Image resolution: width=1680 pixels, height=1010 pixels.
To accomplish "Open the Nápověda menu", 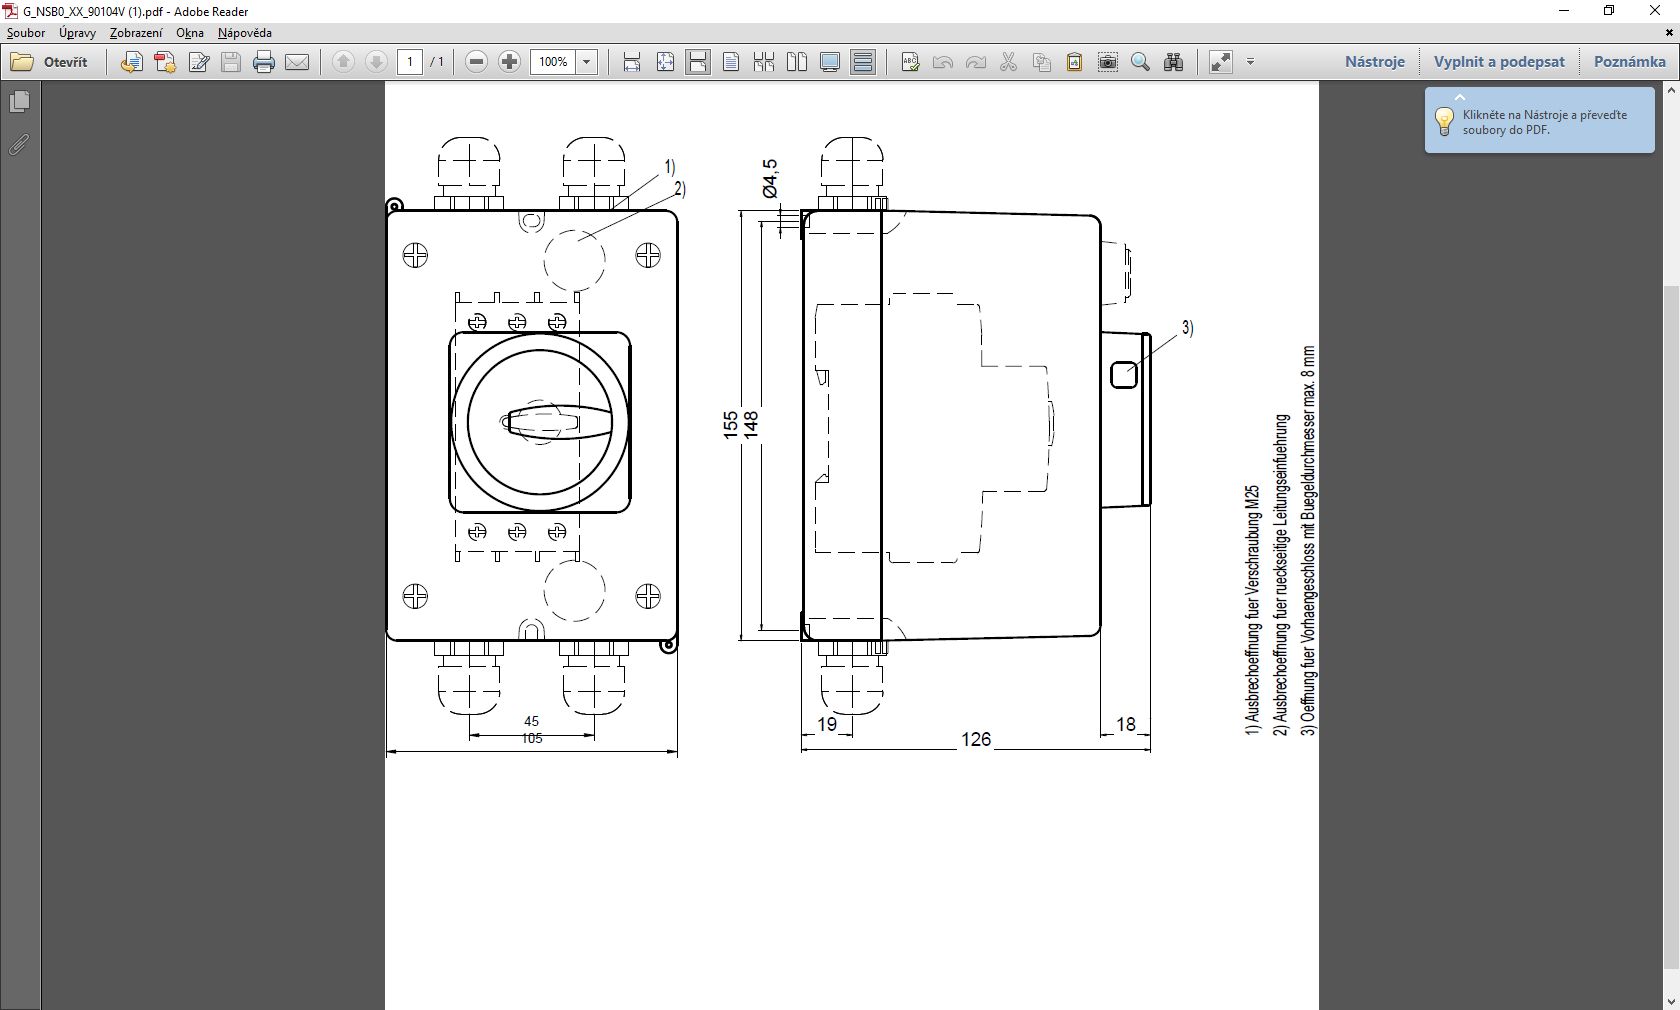I will coord(245,33).
